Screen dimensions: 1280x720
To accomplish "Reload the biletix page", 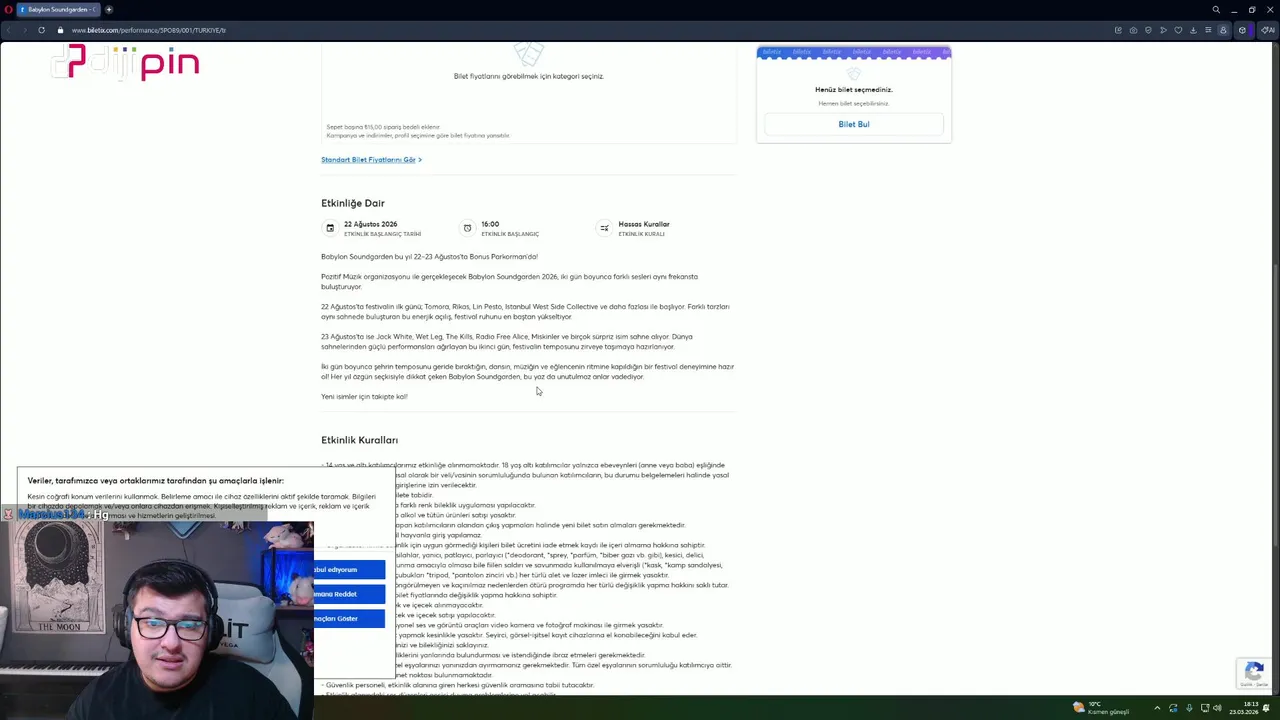I will [41, 30].
